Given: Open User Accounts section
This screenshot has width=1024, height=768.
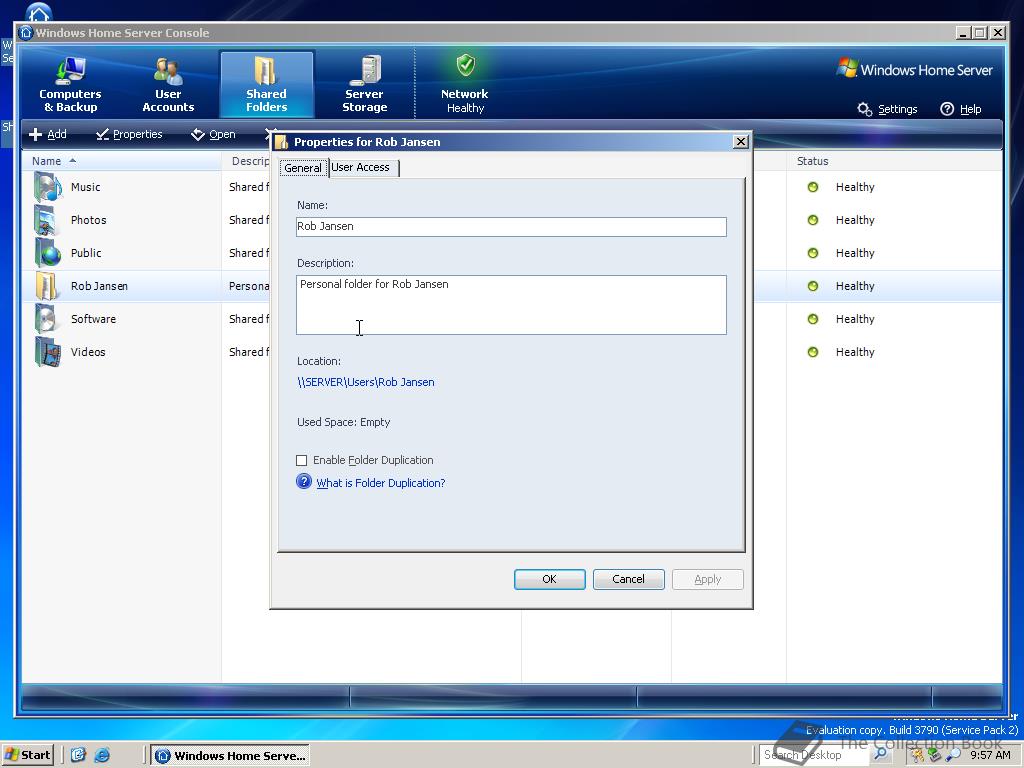Looking at the screenshot, I should [x=168, y=85].
